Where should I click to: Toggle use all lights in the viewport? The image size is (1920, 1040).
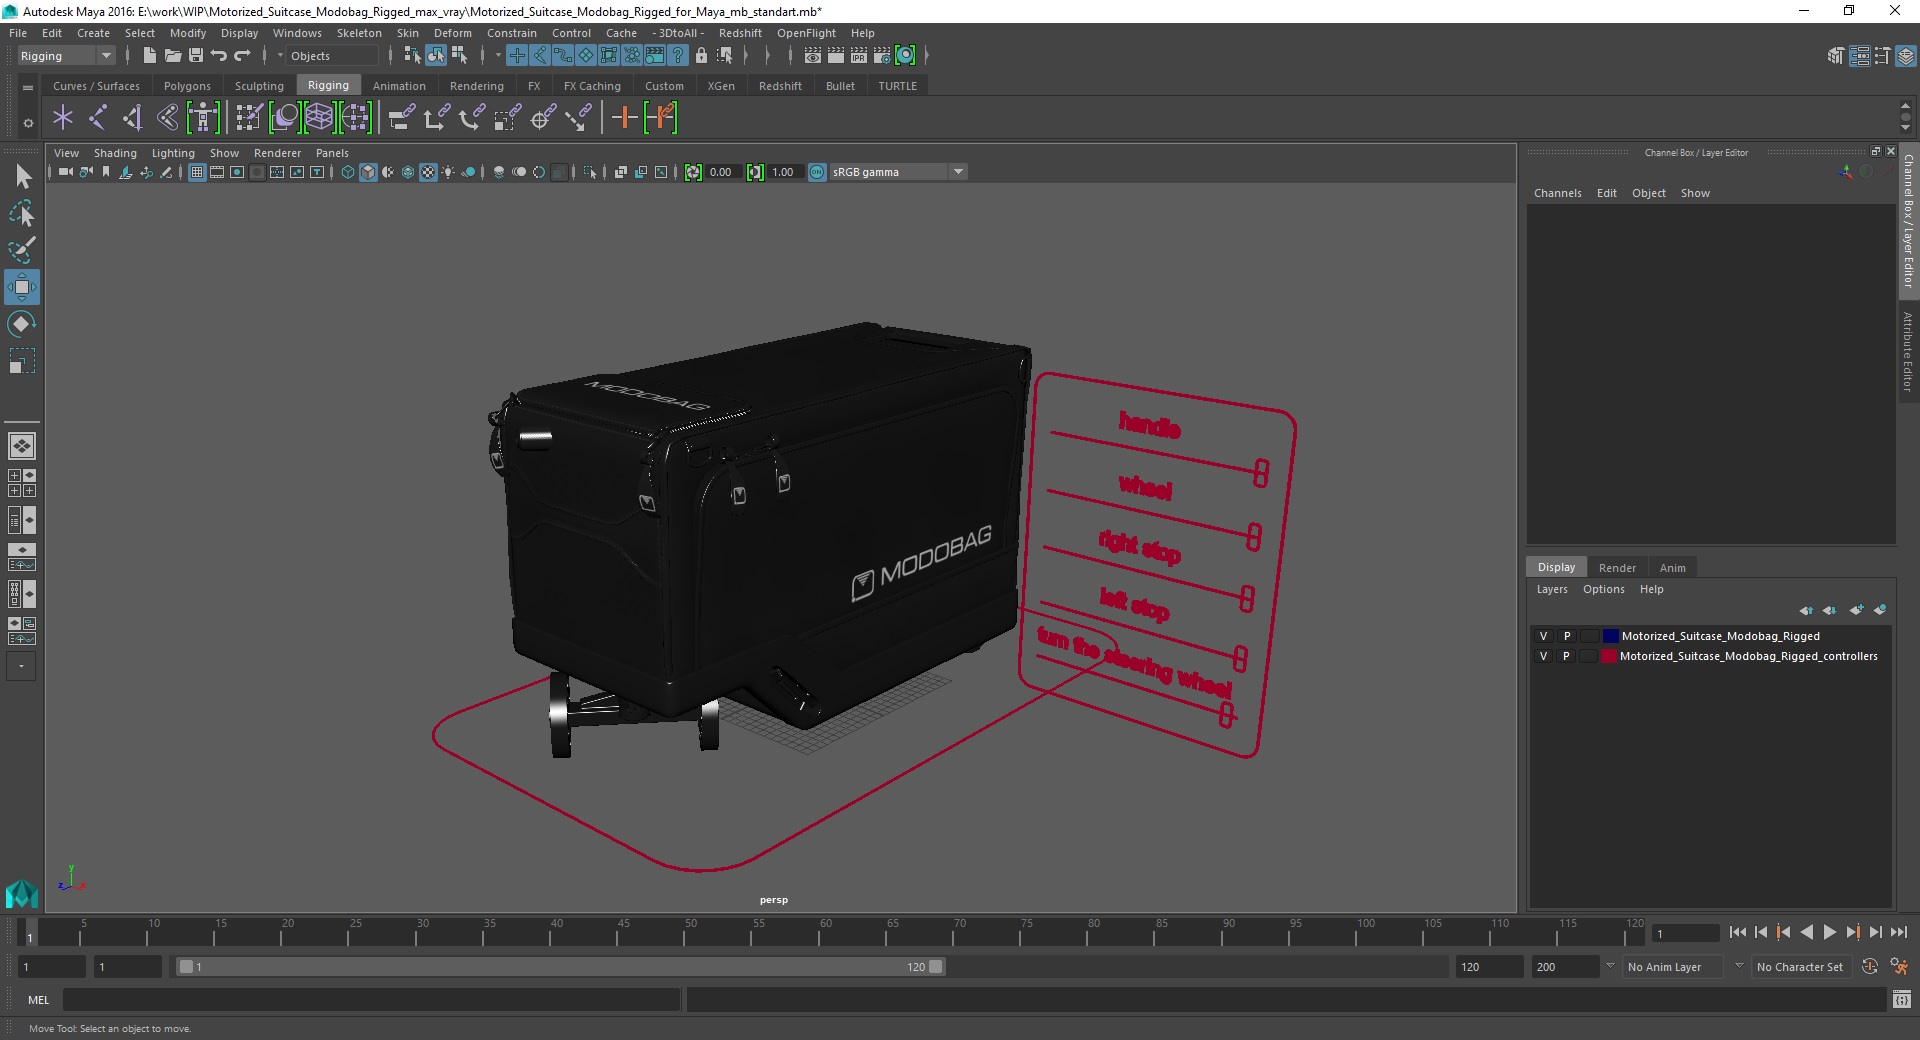click(x=448, y=172)
